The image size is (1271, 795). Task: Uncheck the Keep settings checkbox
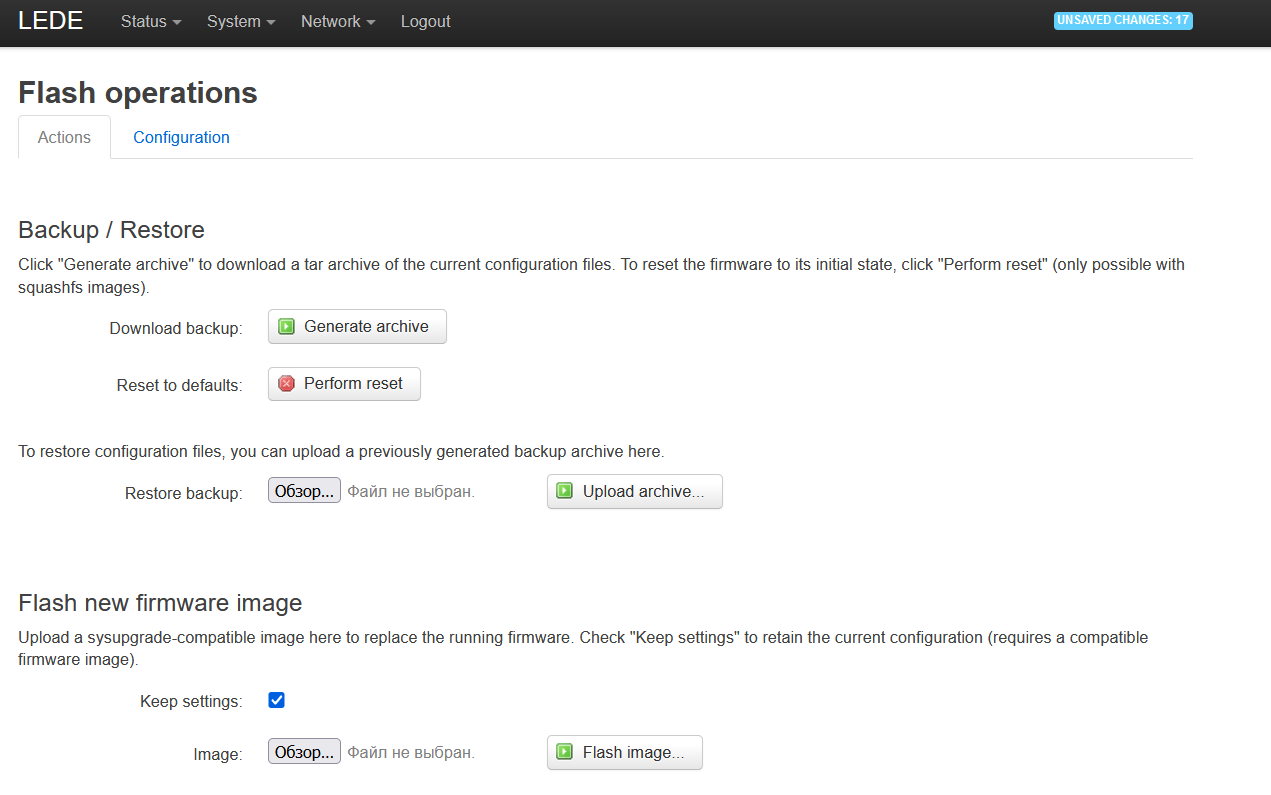point(277,700)
